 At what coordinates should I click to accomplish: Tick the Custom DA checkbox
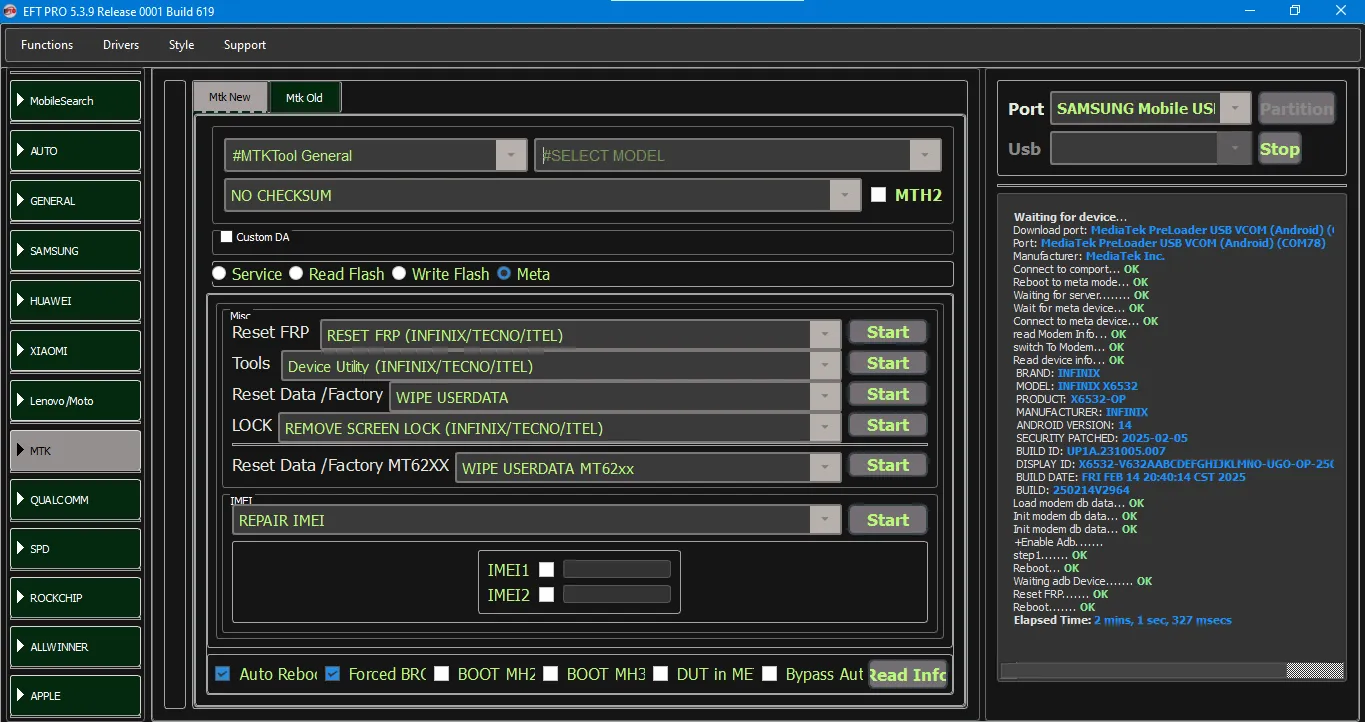point(226,237)
